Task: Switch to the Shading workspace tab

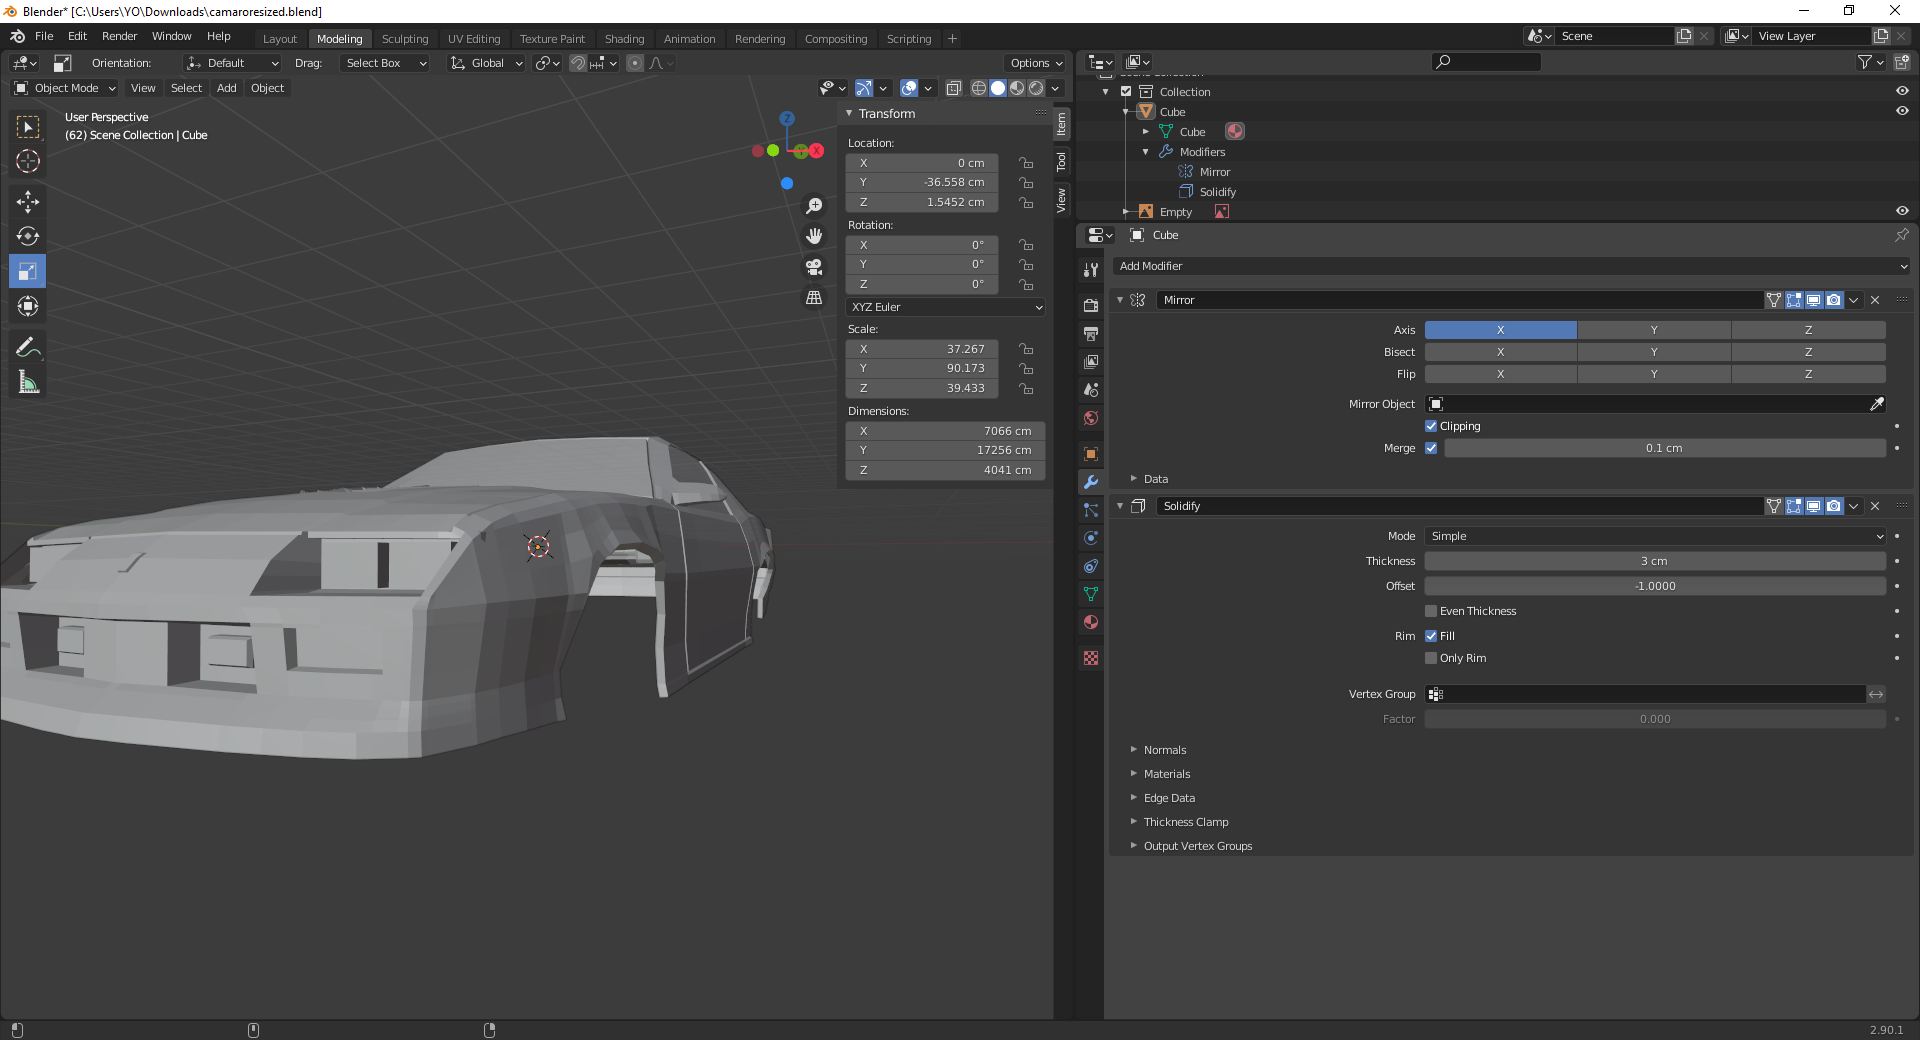Action: [624, 39]
